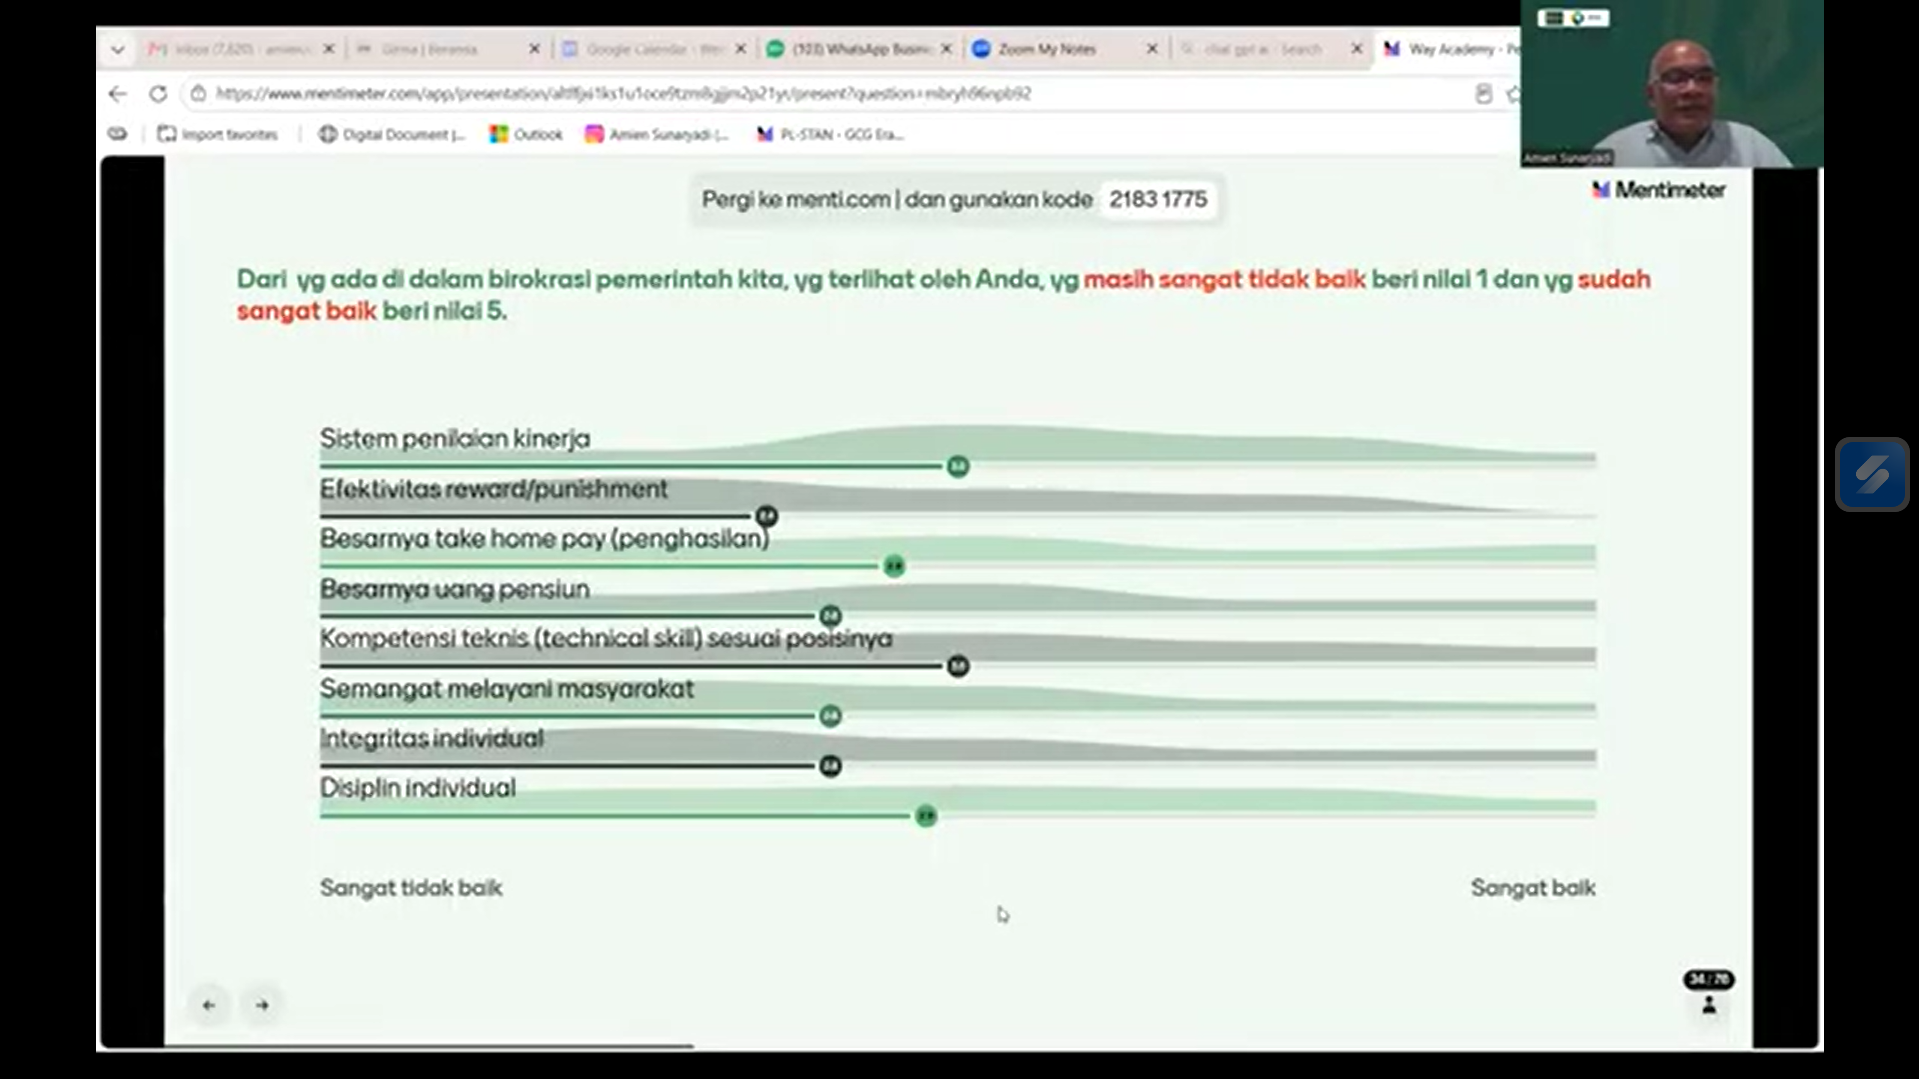Click the browser address bar URL

click(x=623, y=93)
